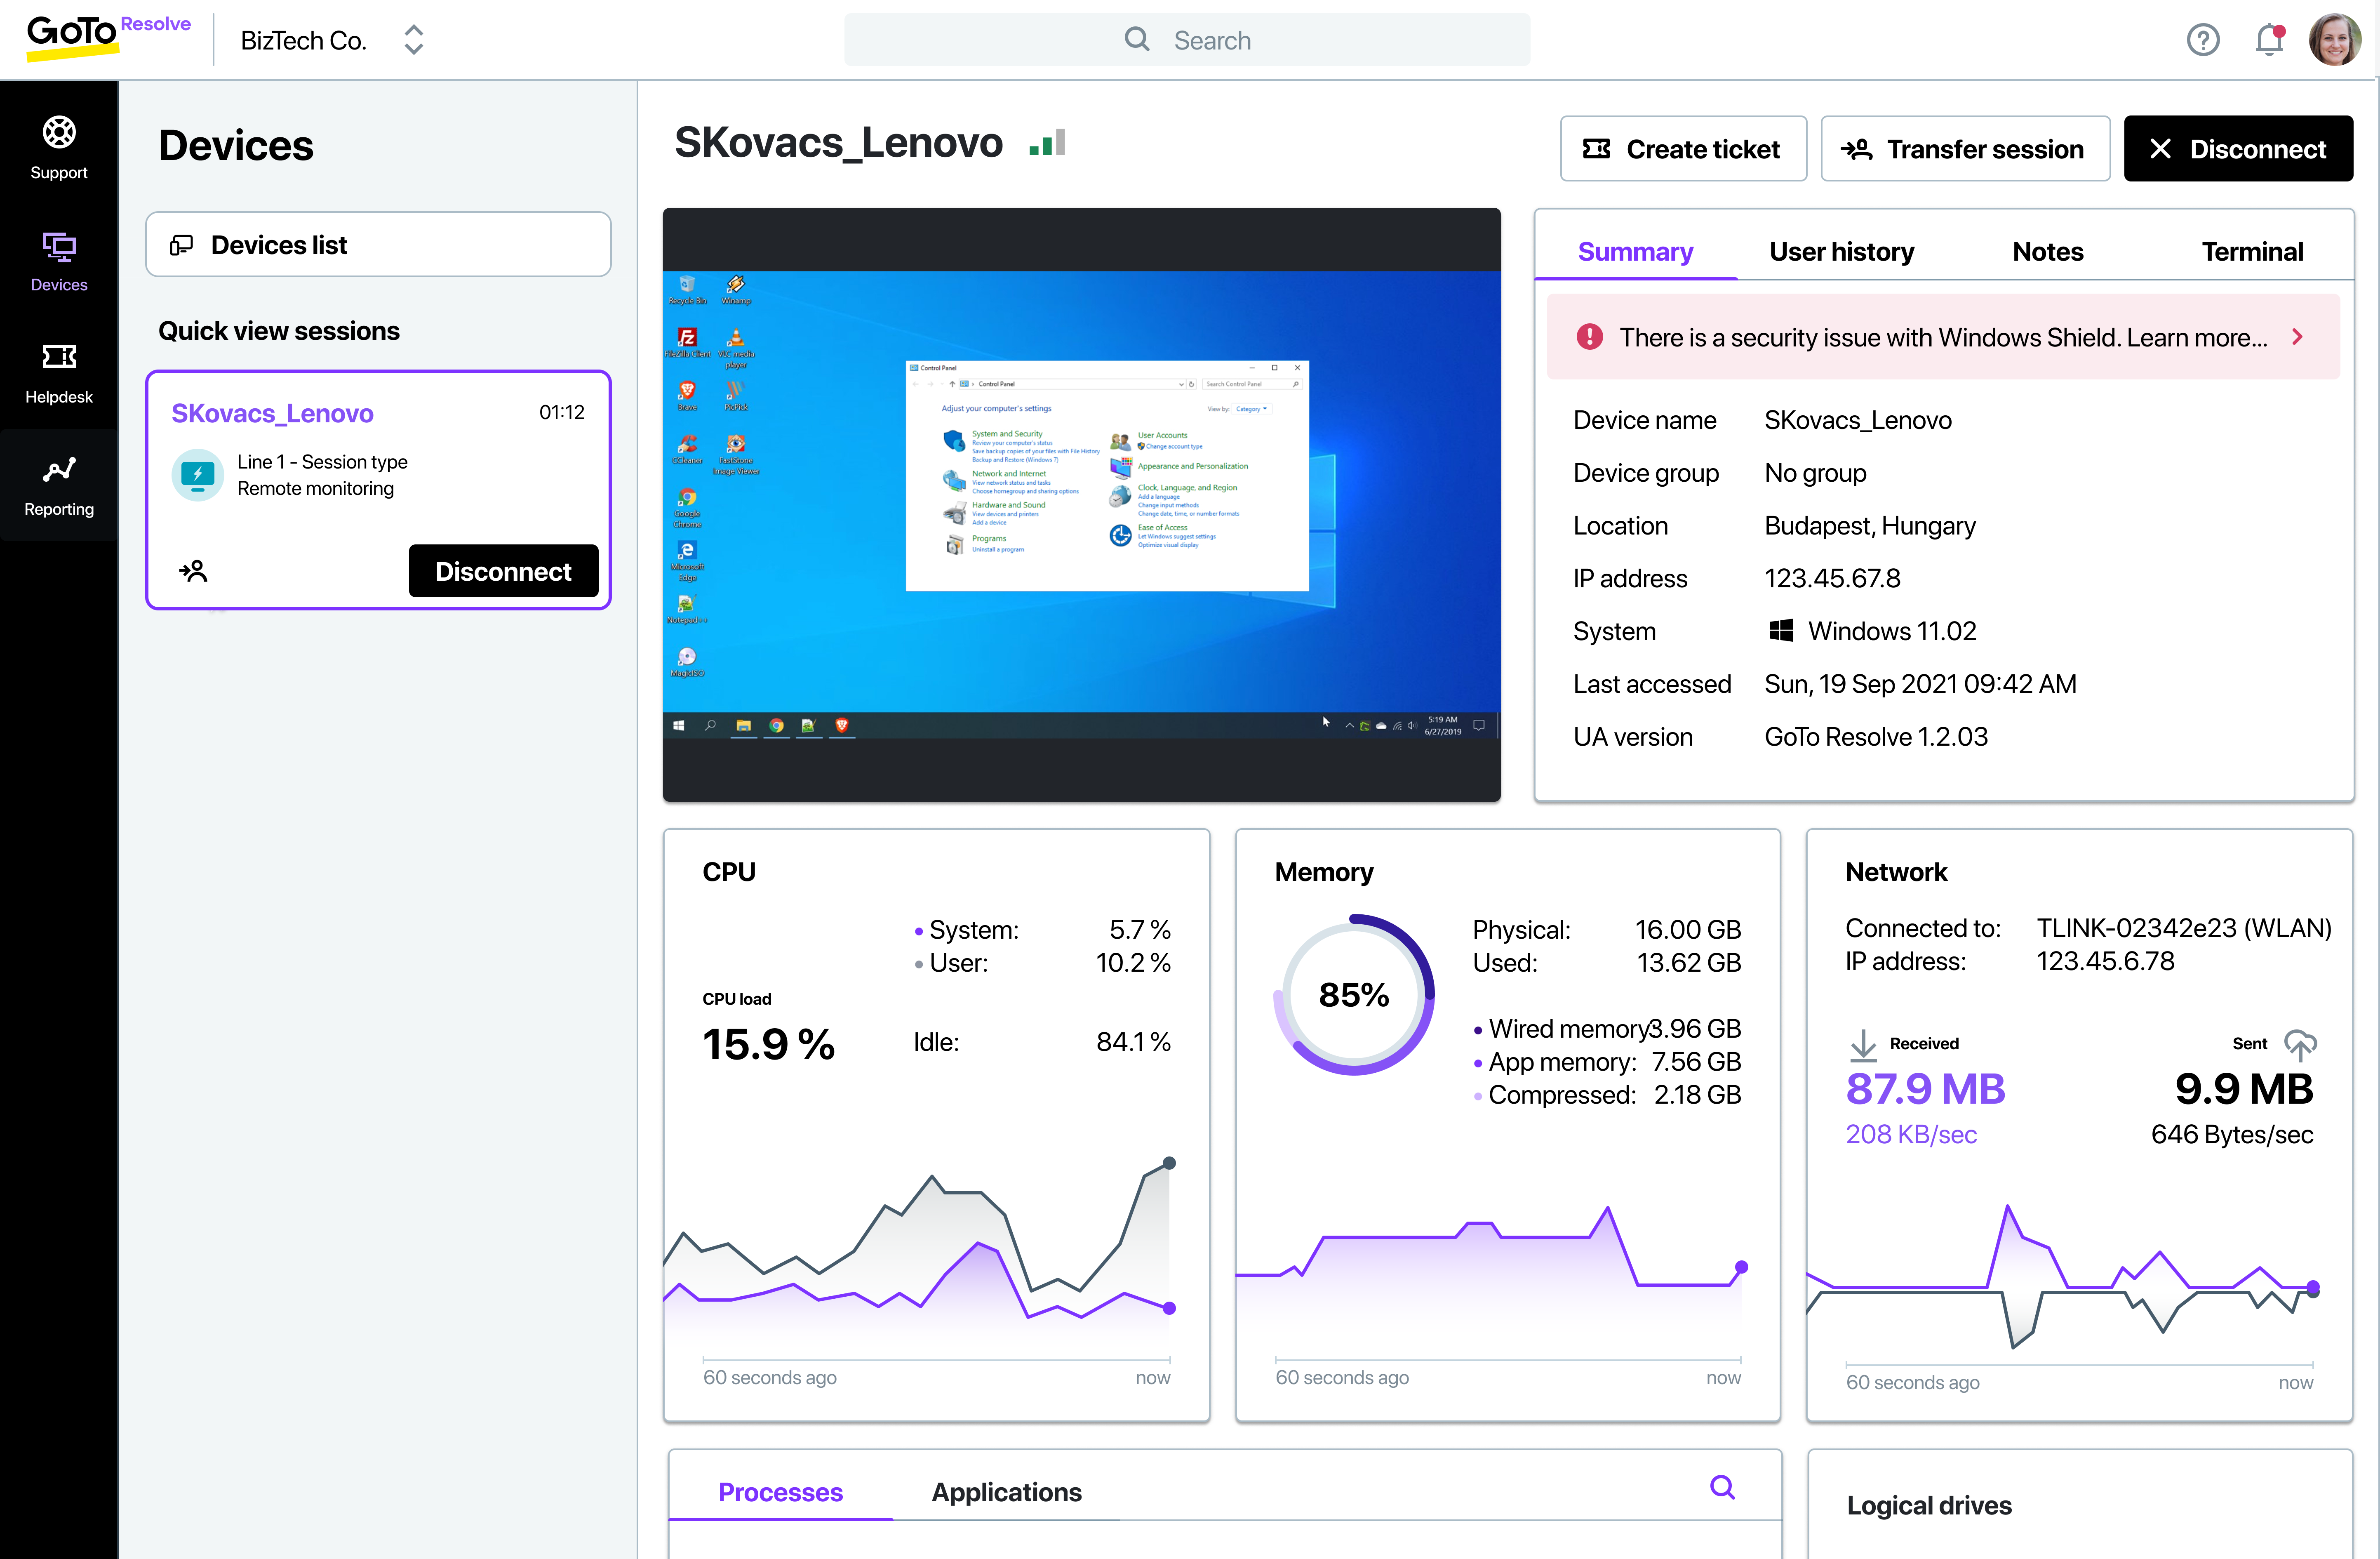Viewport: 2380px width, 1559px height.
Task: Open the Devices list selector
Action: [378, 245]
